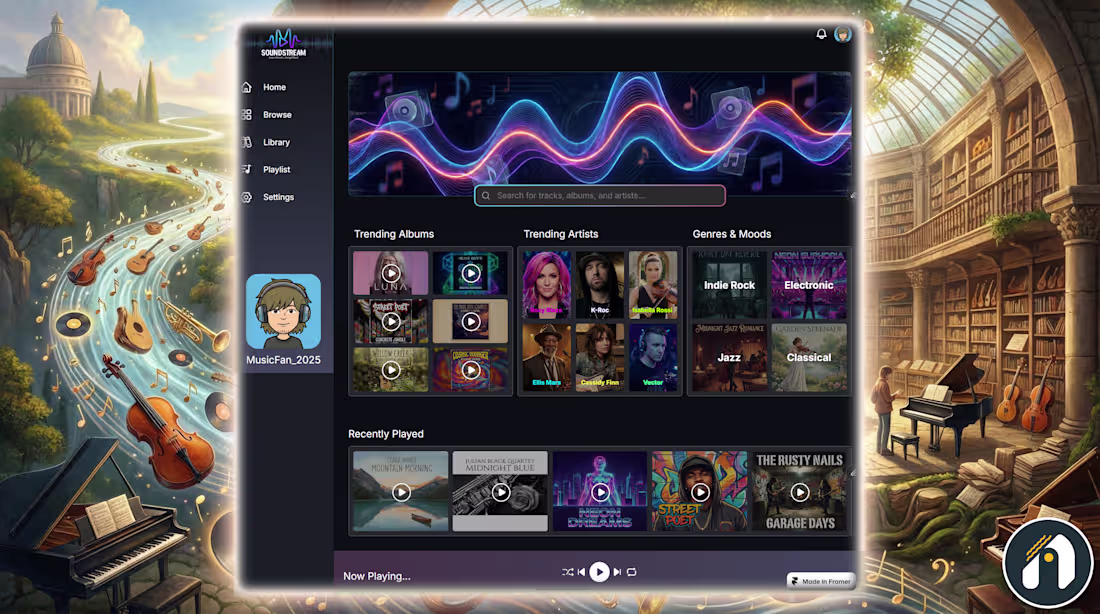This screenshot has width=1100, height=614.
Task: Open Settings using the gear icon
Action: 245,197
